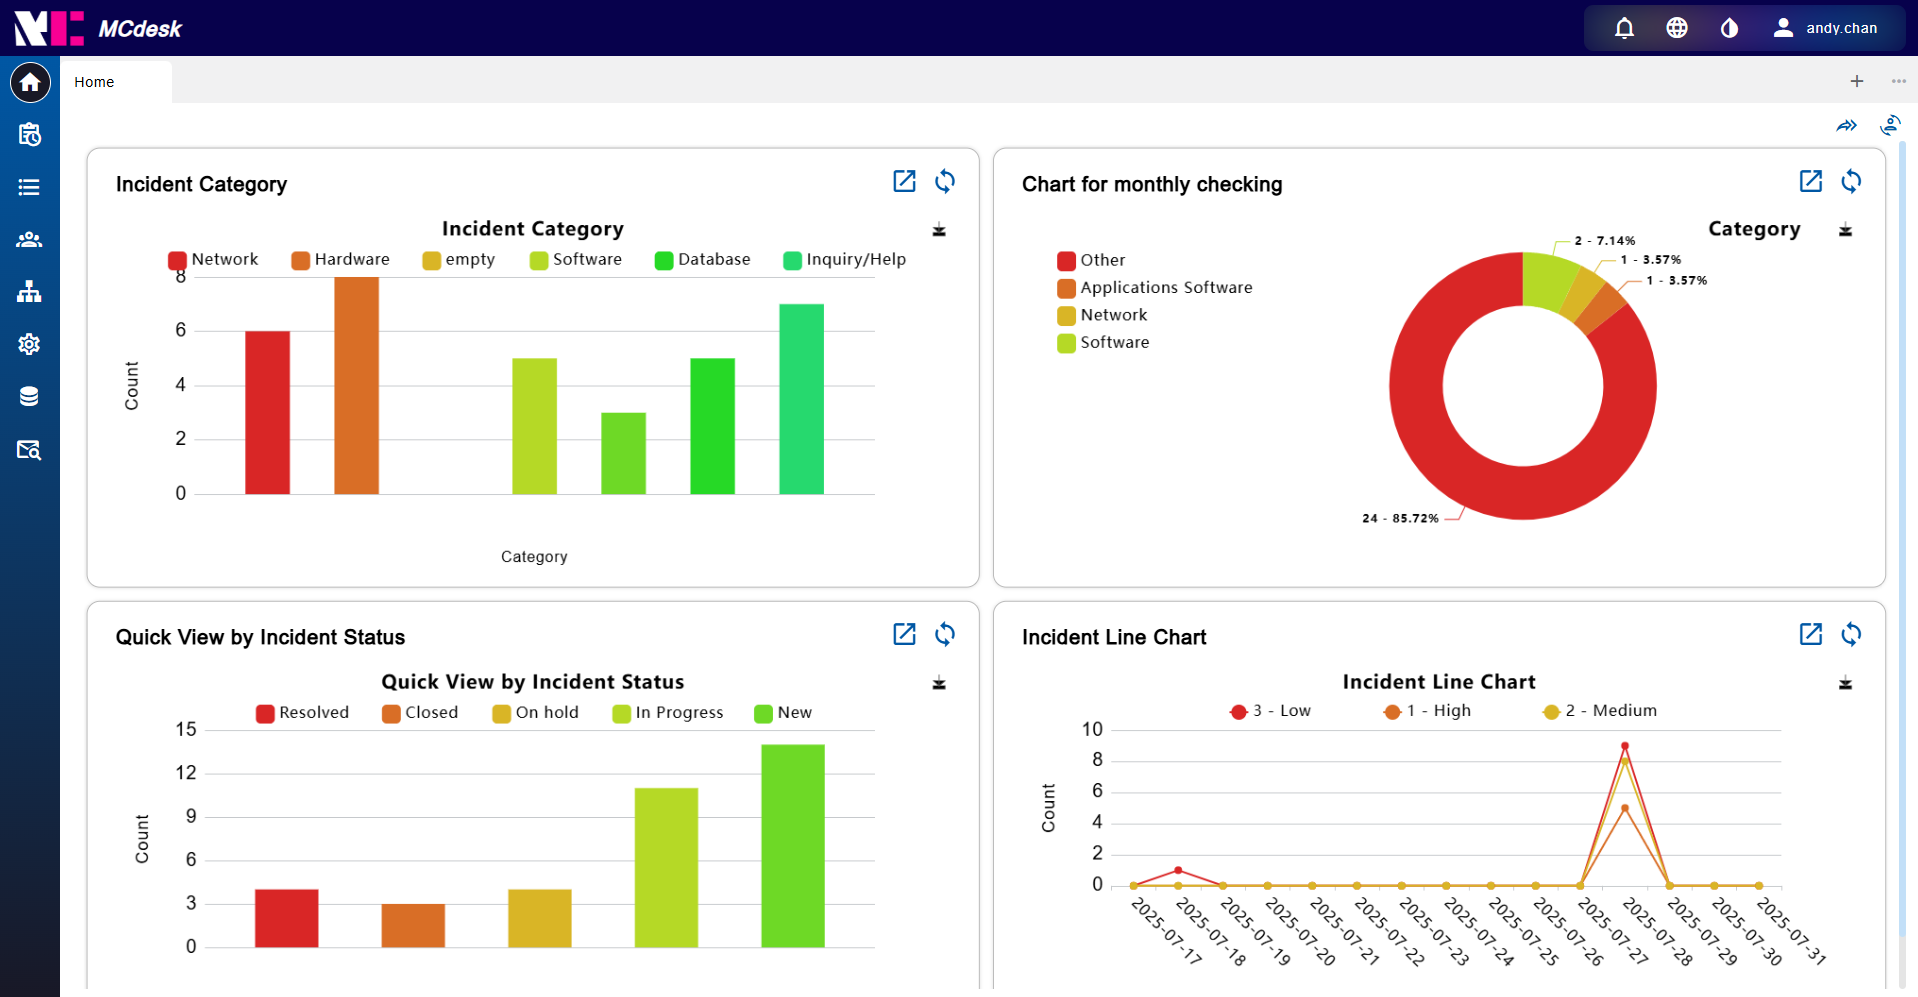
Task: Click the dashboard share arrows icon
Action: [x=1847, y=125]
